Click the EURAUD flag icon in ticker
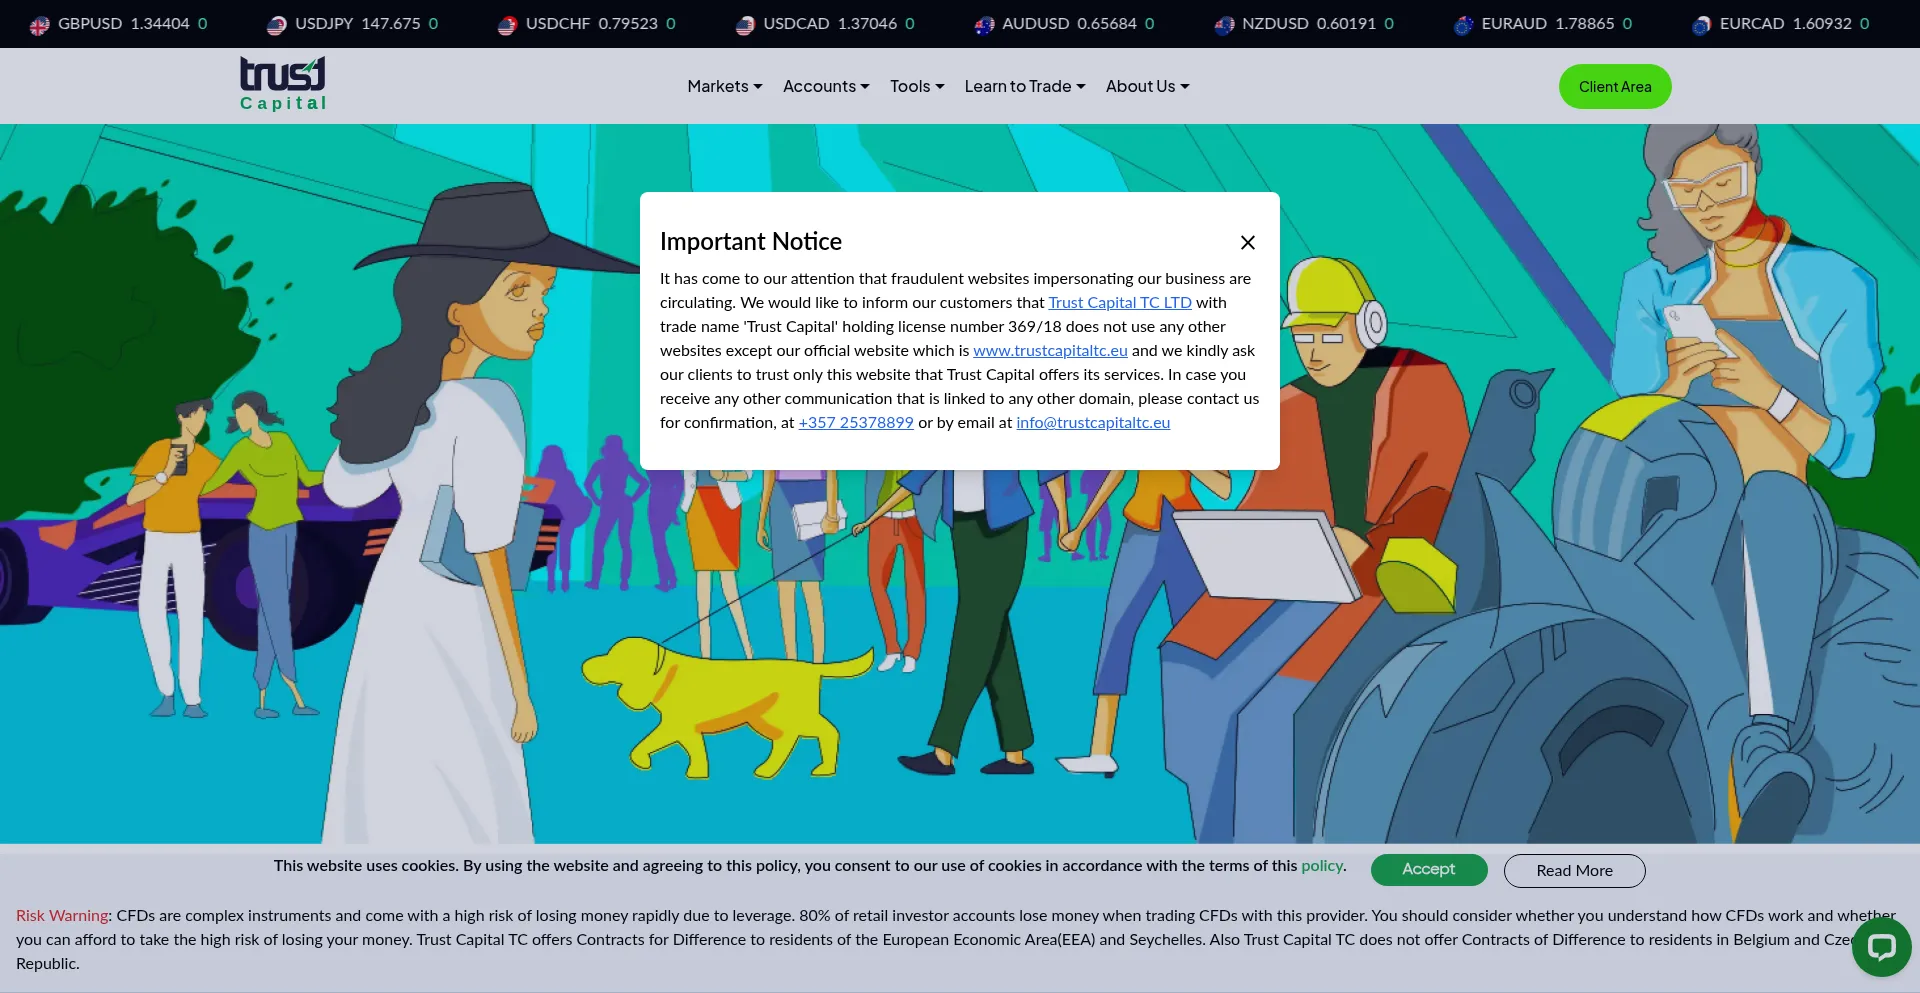 (1463, 25)
